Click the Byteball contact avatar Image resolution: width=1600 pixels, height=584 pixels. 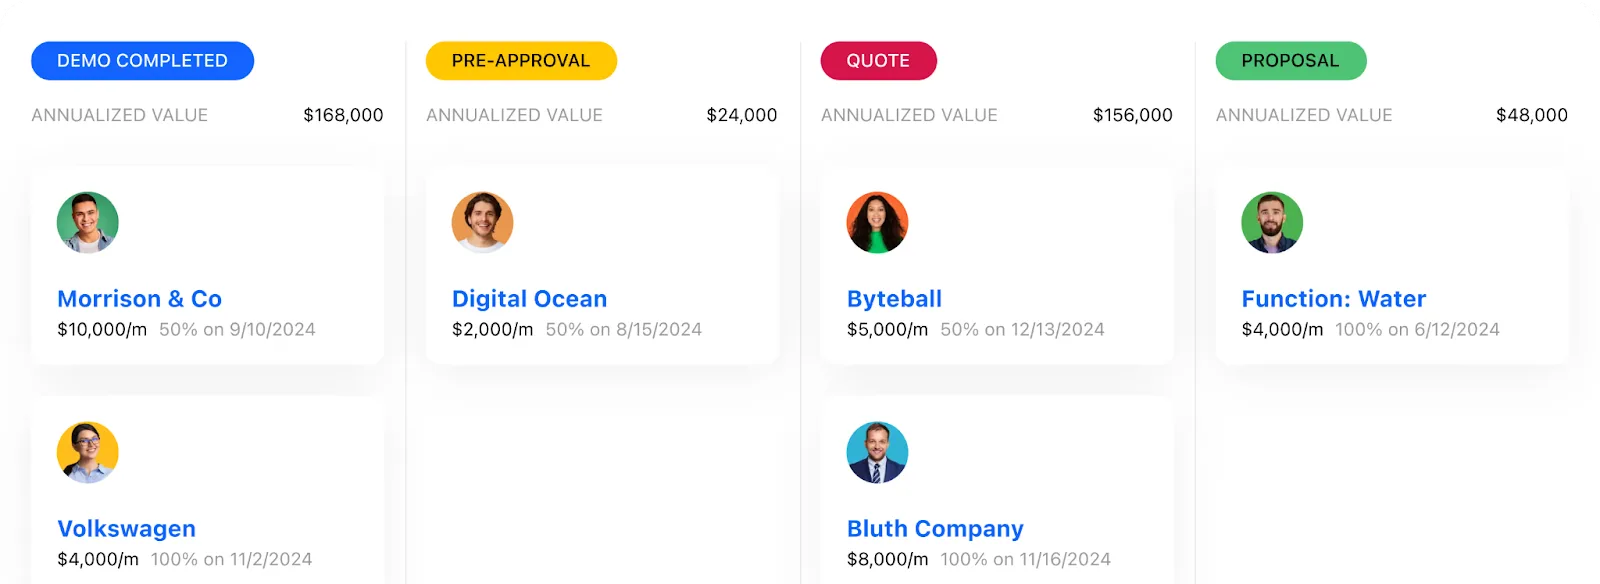click(878, 222)
